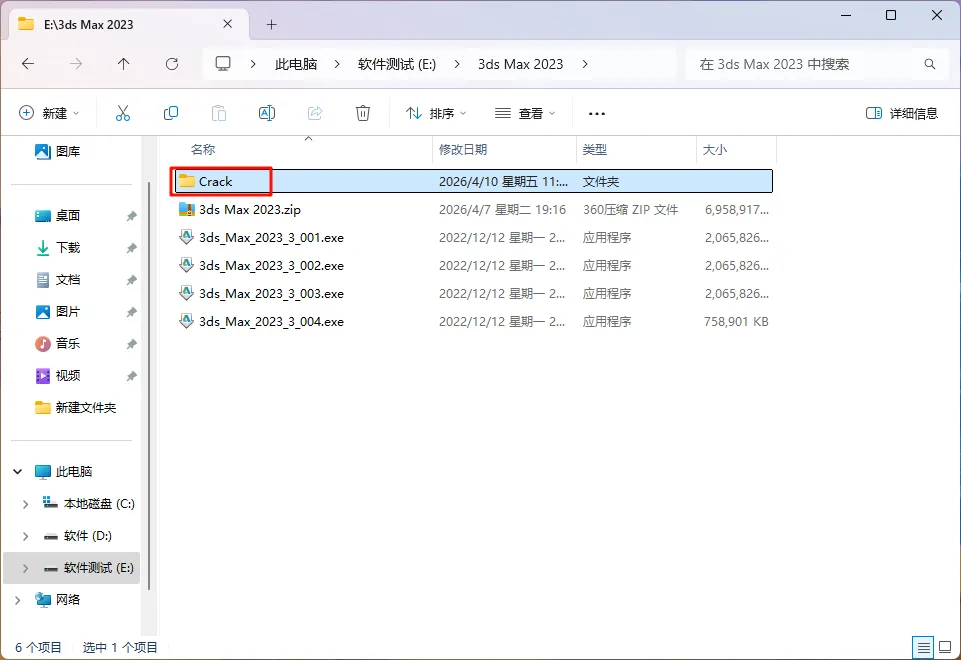Add a new tab with plus button
This screenshot has height=660, width=961.
(272, 25)
